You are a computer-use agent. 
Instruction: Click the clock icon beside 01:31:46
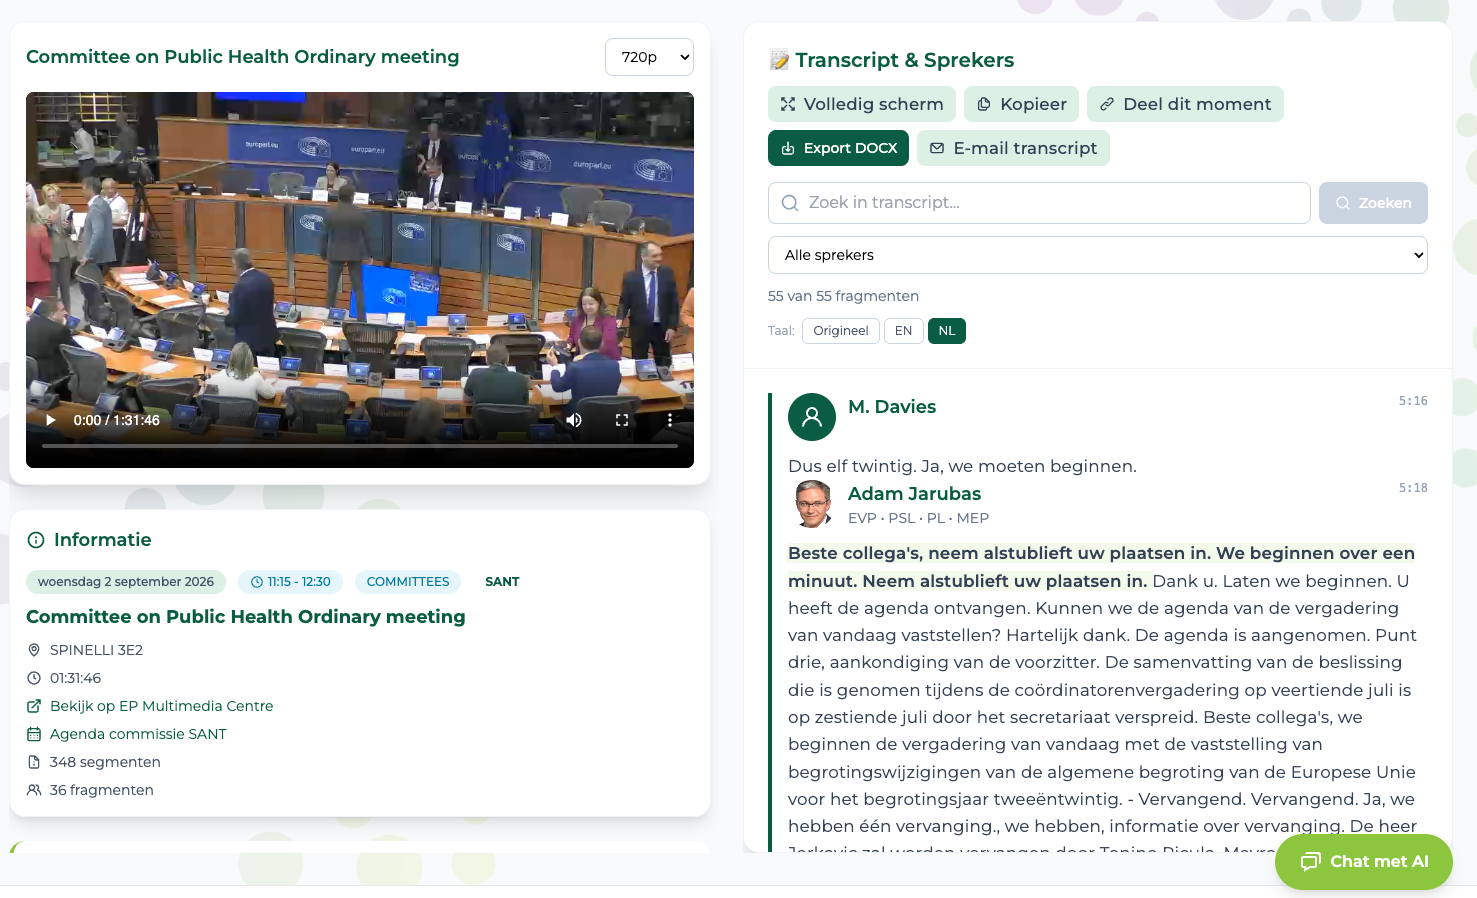[x=34, y=678]
